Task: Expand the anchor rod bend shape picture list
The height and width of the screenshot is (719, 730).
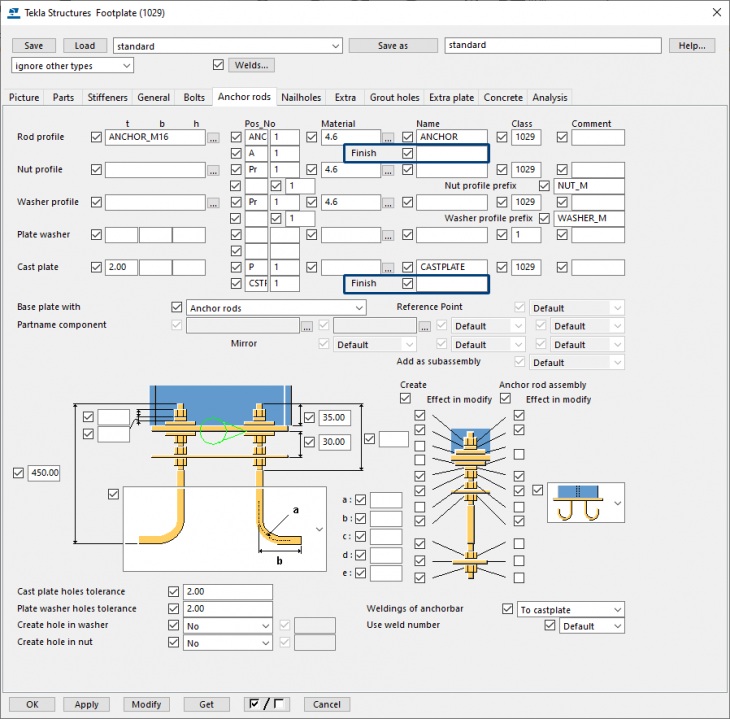Action: (x=319, y=529)
